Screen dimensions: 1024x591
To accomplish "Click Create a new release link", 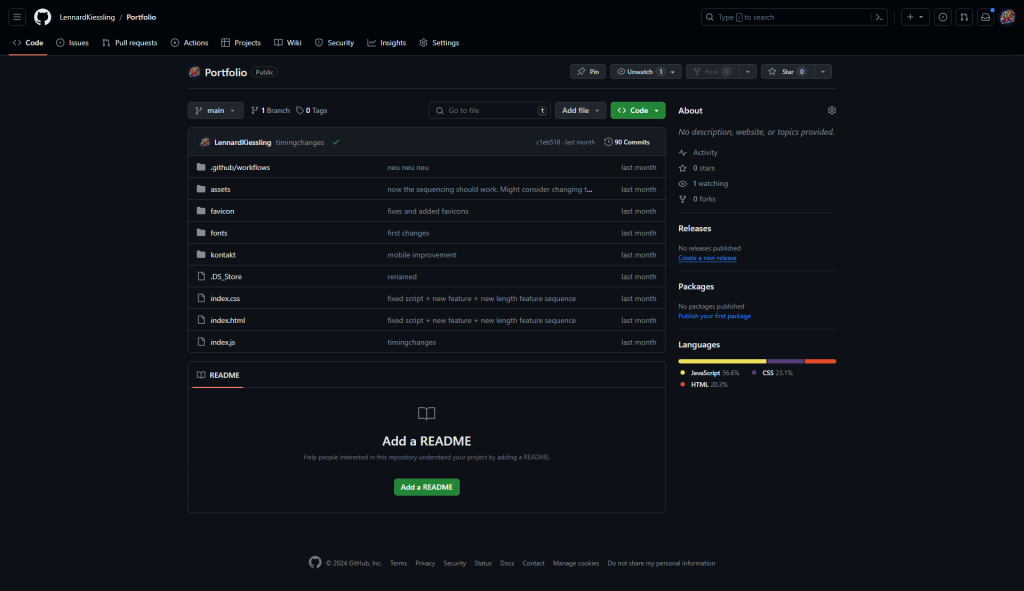I will [x=707, y=258].
